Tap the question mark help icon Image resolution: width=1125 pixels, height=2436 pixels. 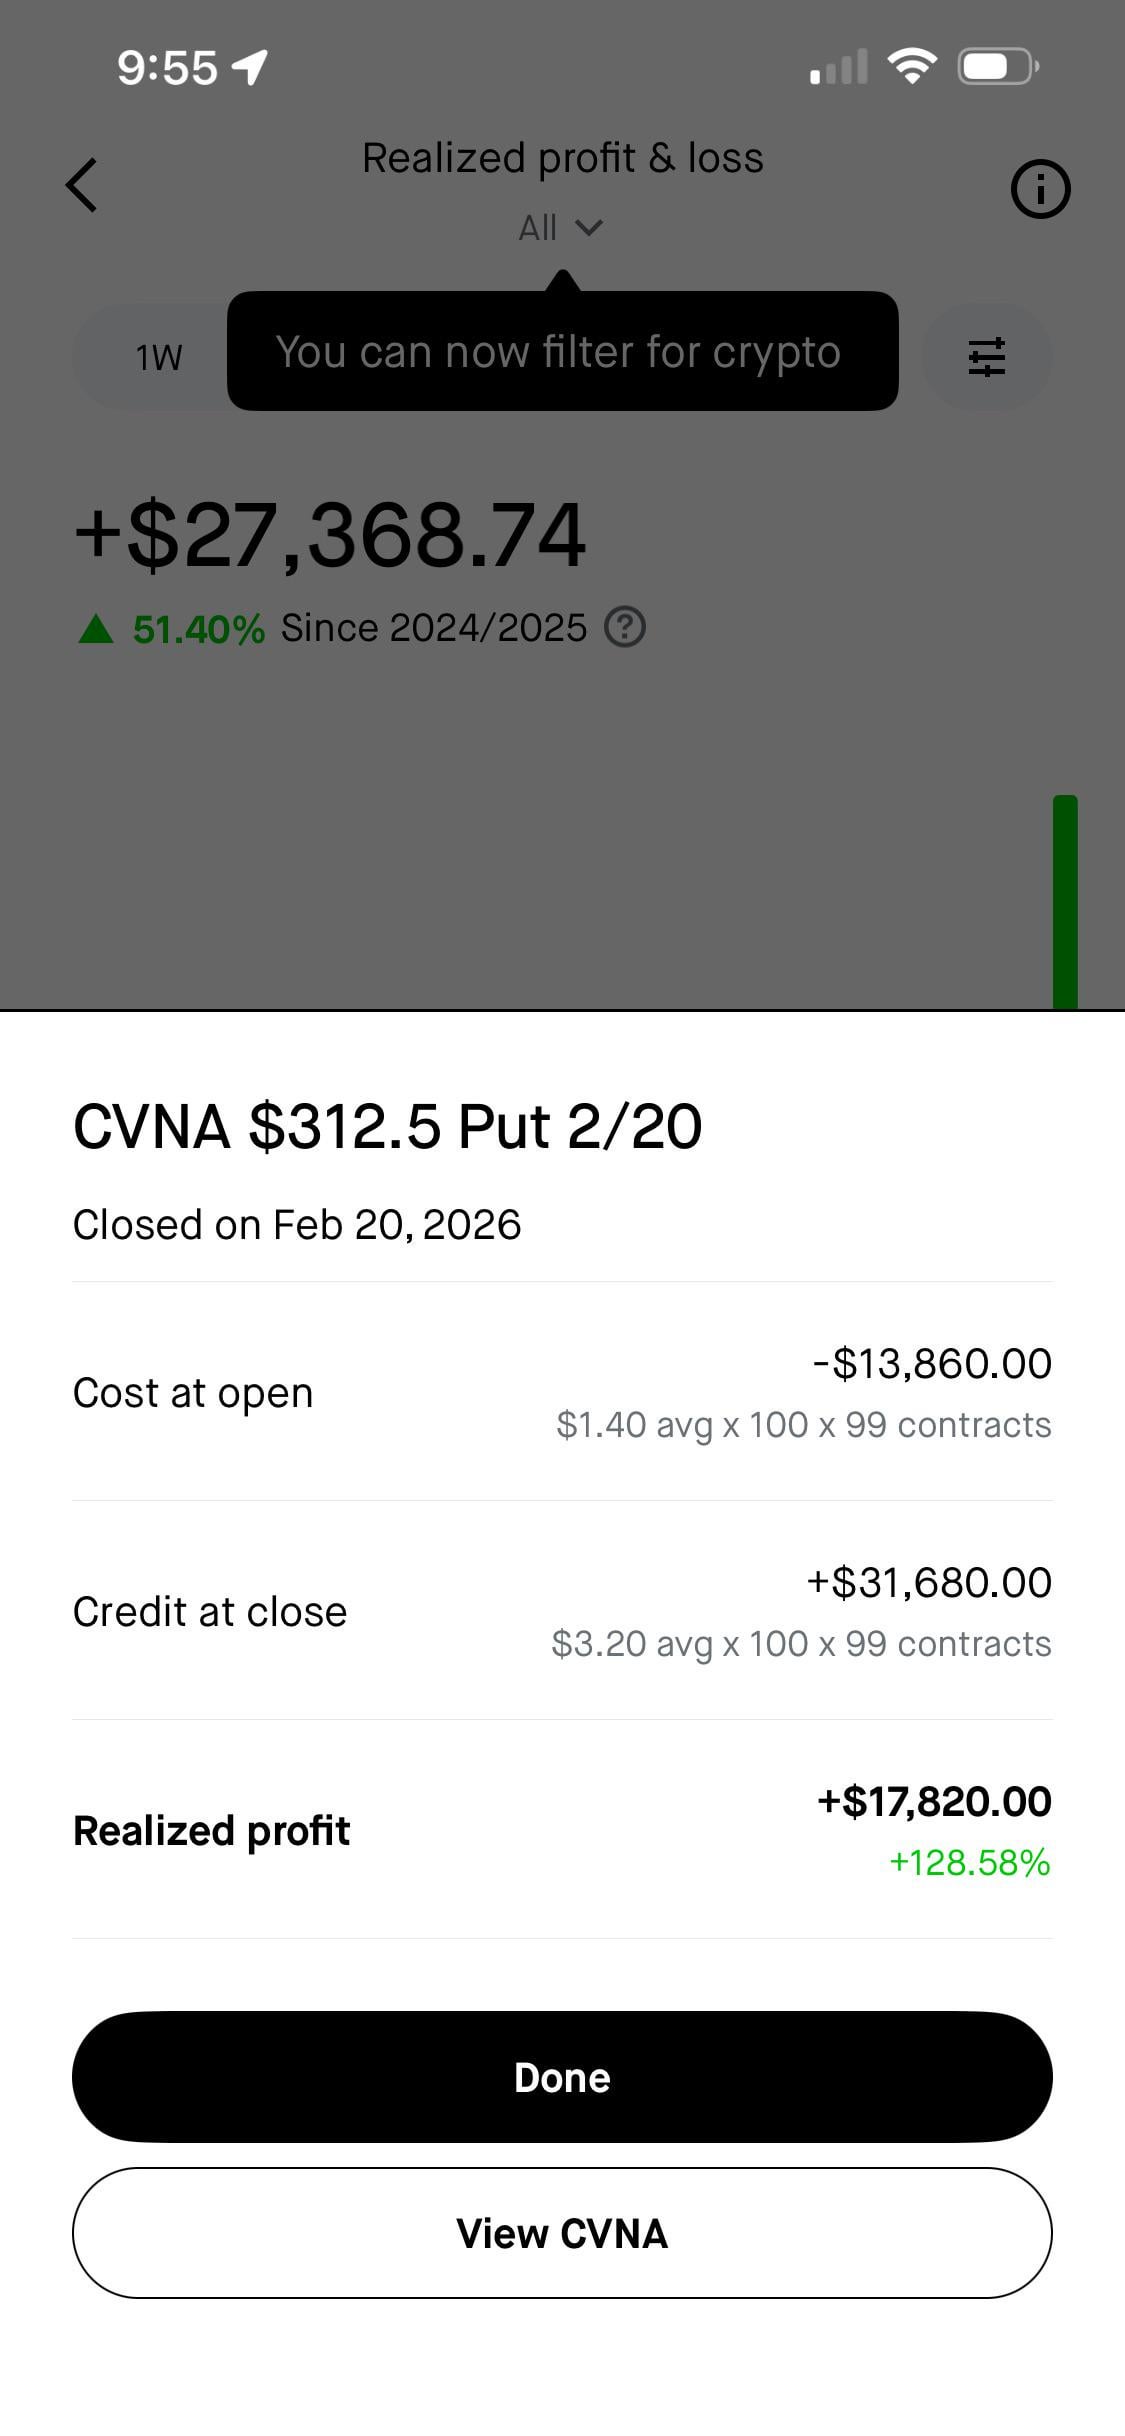[625, 628]
